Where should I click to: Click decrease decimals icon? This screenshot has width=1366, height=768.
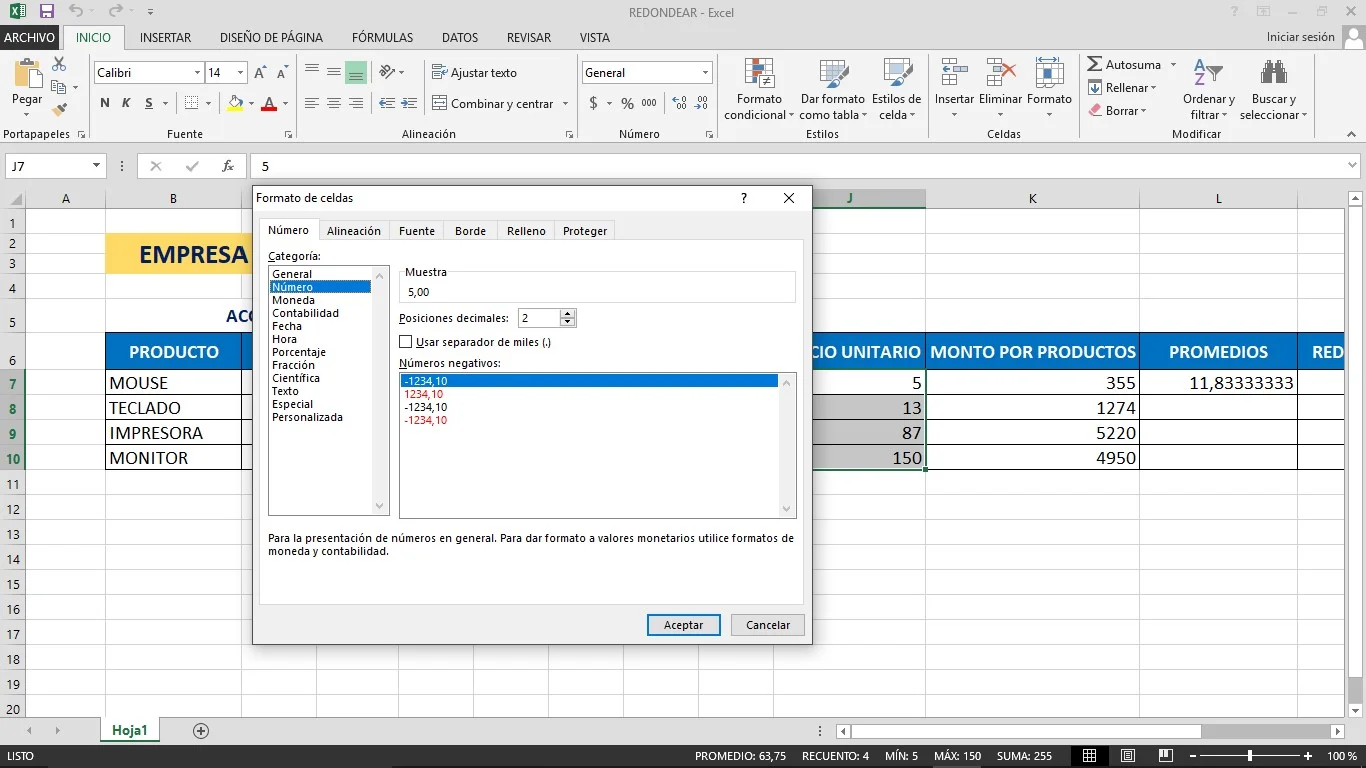(702, 103)
